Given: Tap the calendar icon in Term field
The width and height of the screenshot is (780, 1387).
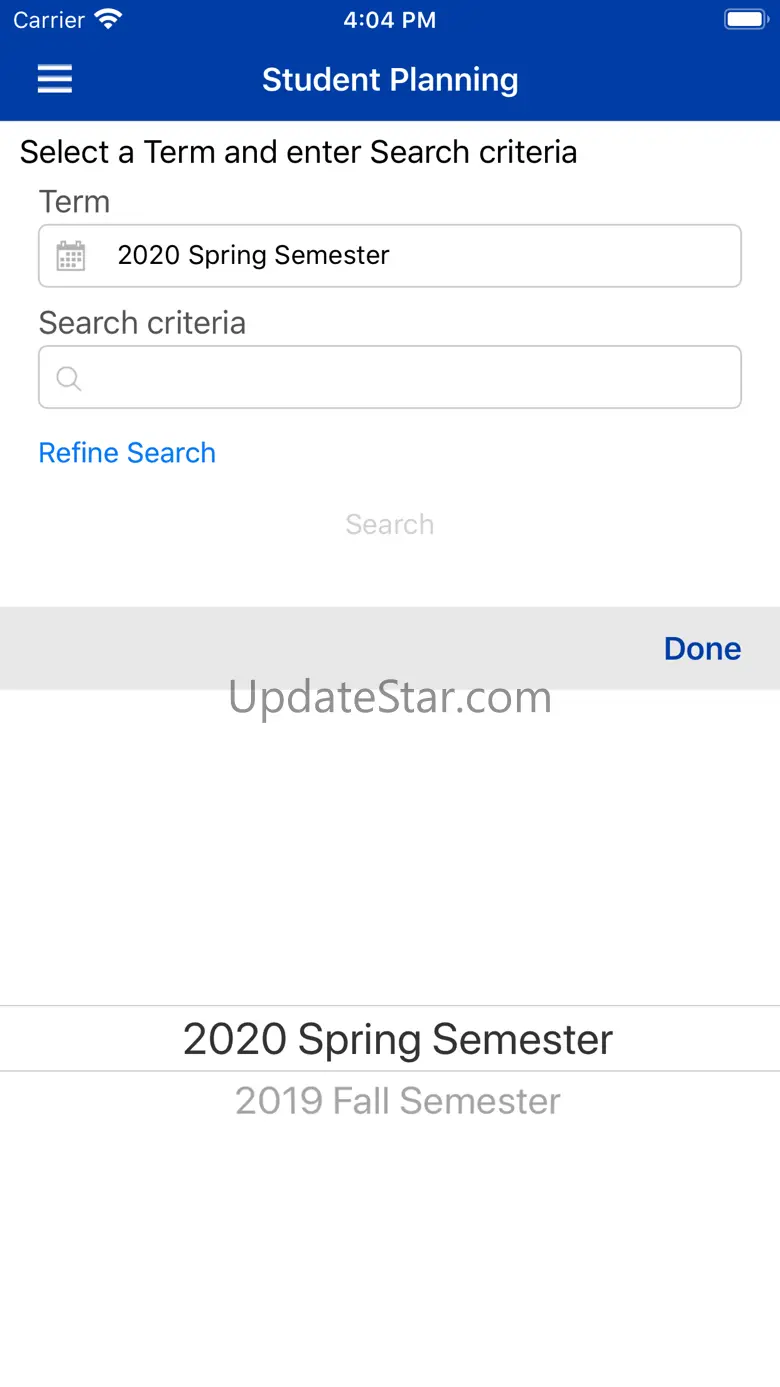Looking at the screenshot, I should 71,256.
